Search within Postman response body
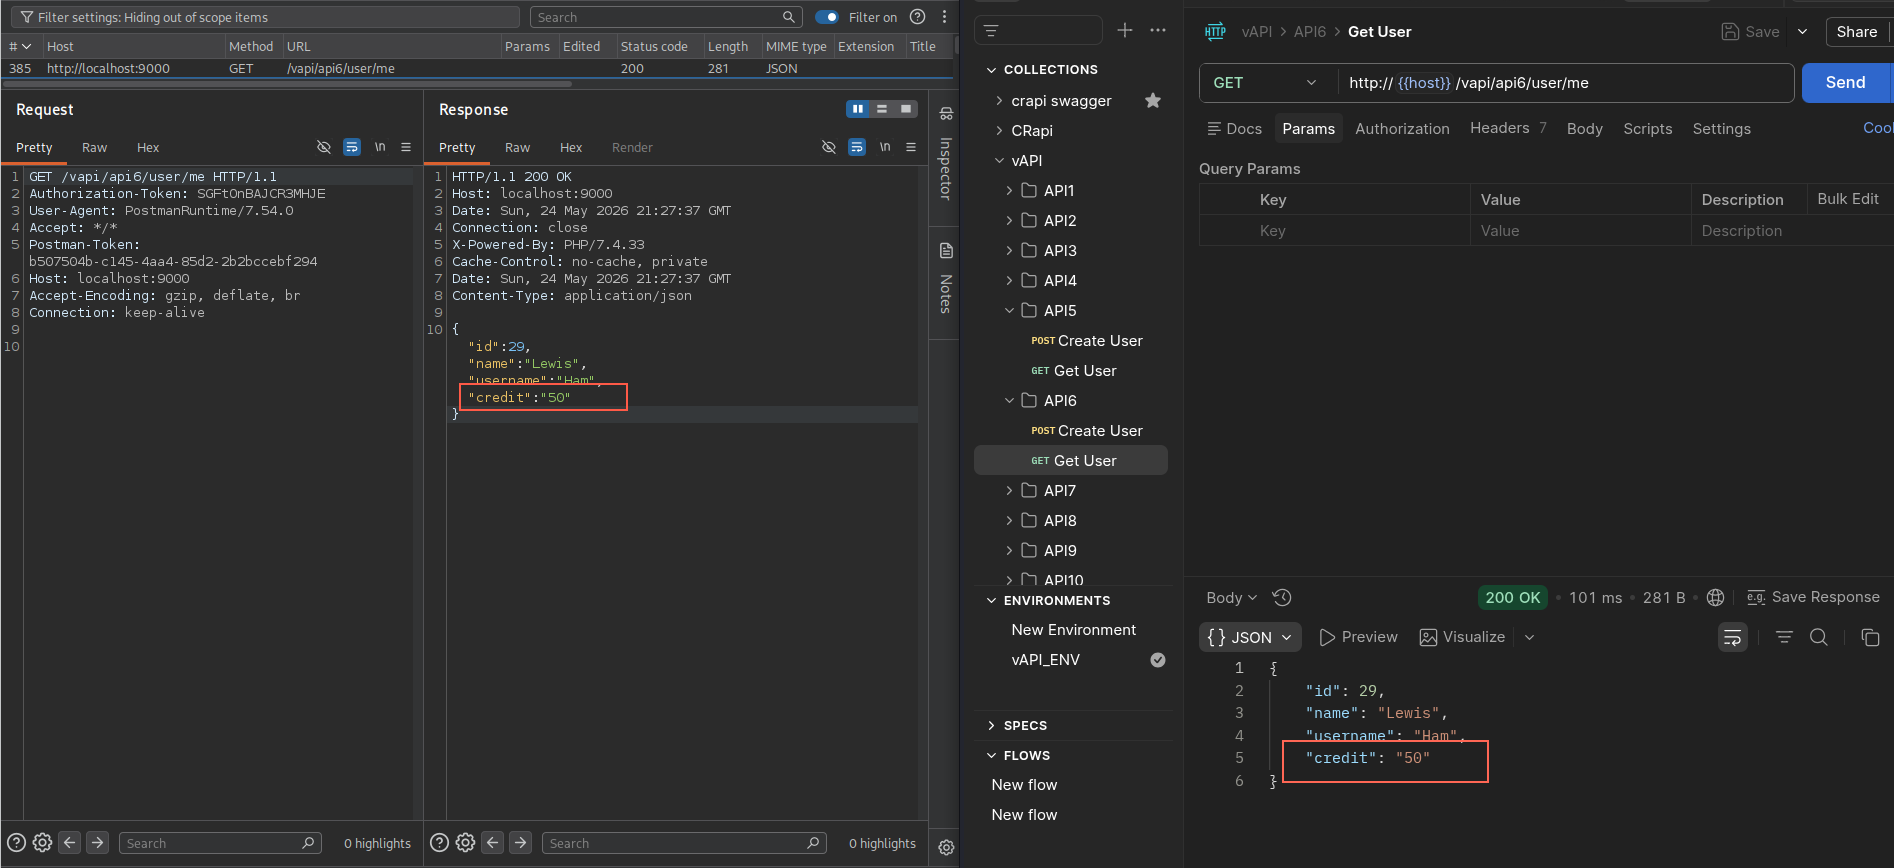The image size is (1894, 868). 1819,637
